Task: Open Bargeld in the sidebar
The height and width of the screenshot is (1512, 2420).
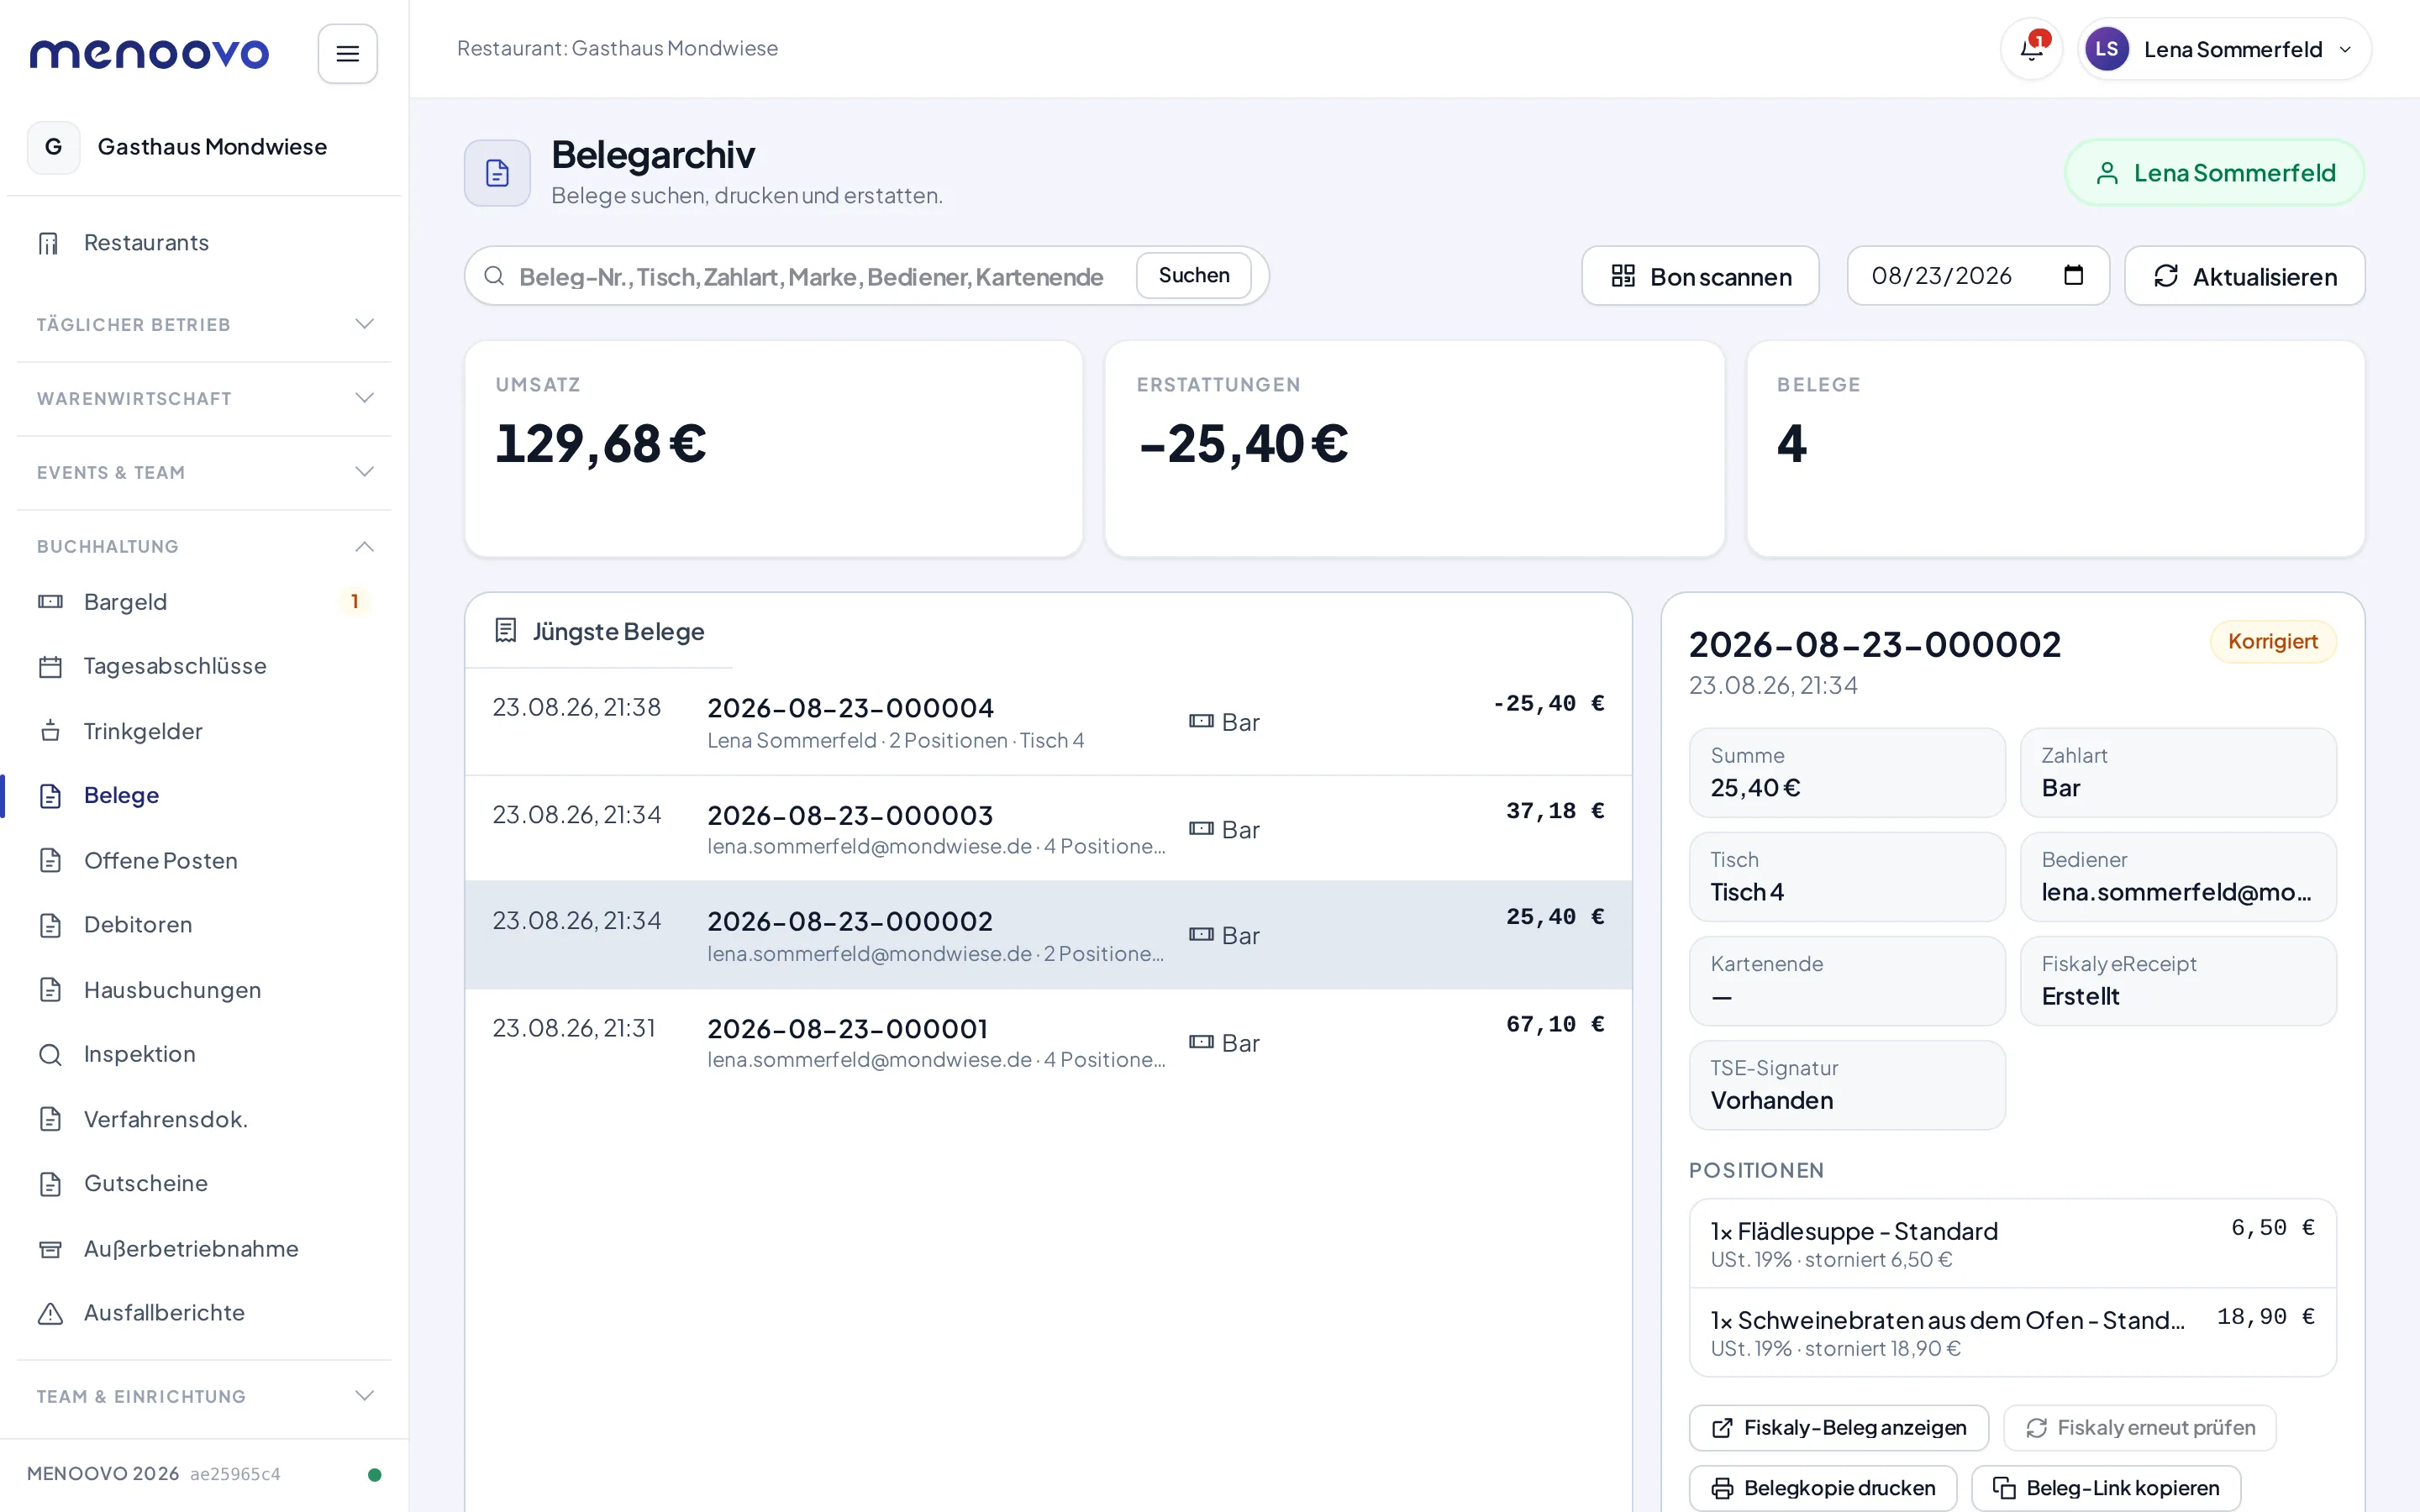Action: 204,601
